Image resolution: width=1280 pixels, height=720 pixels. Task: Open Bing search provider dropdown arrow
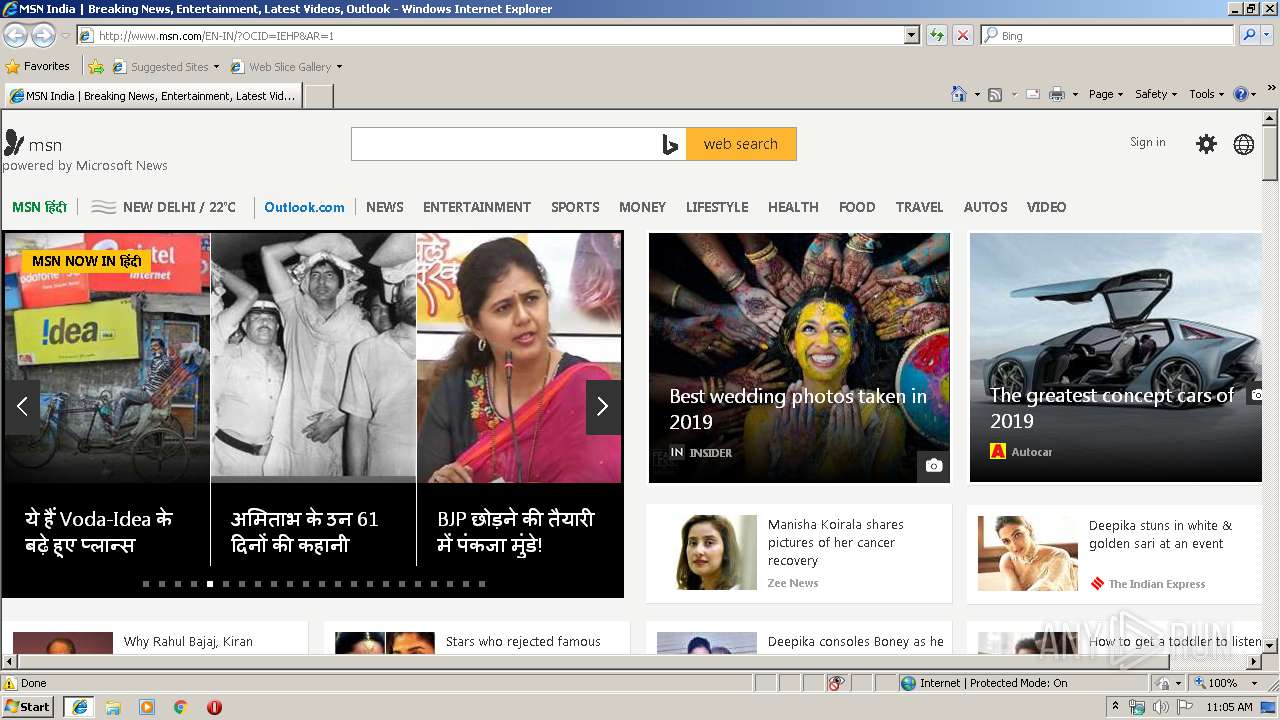pos(1268,35)
